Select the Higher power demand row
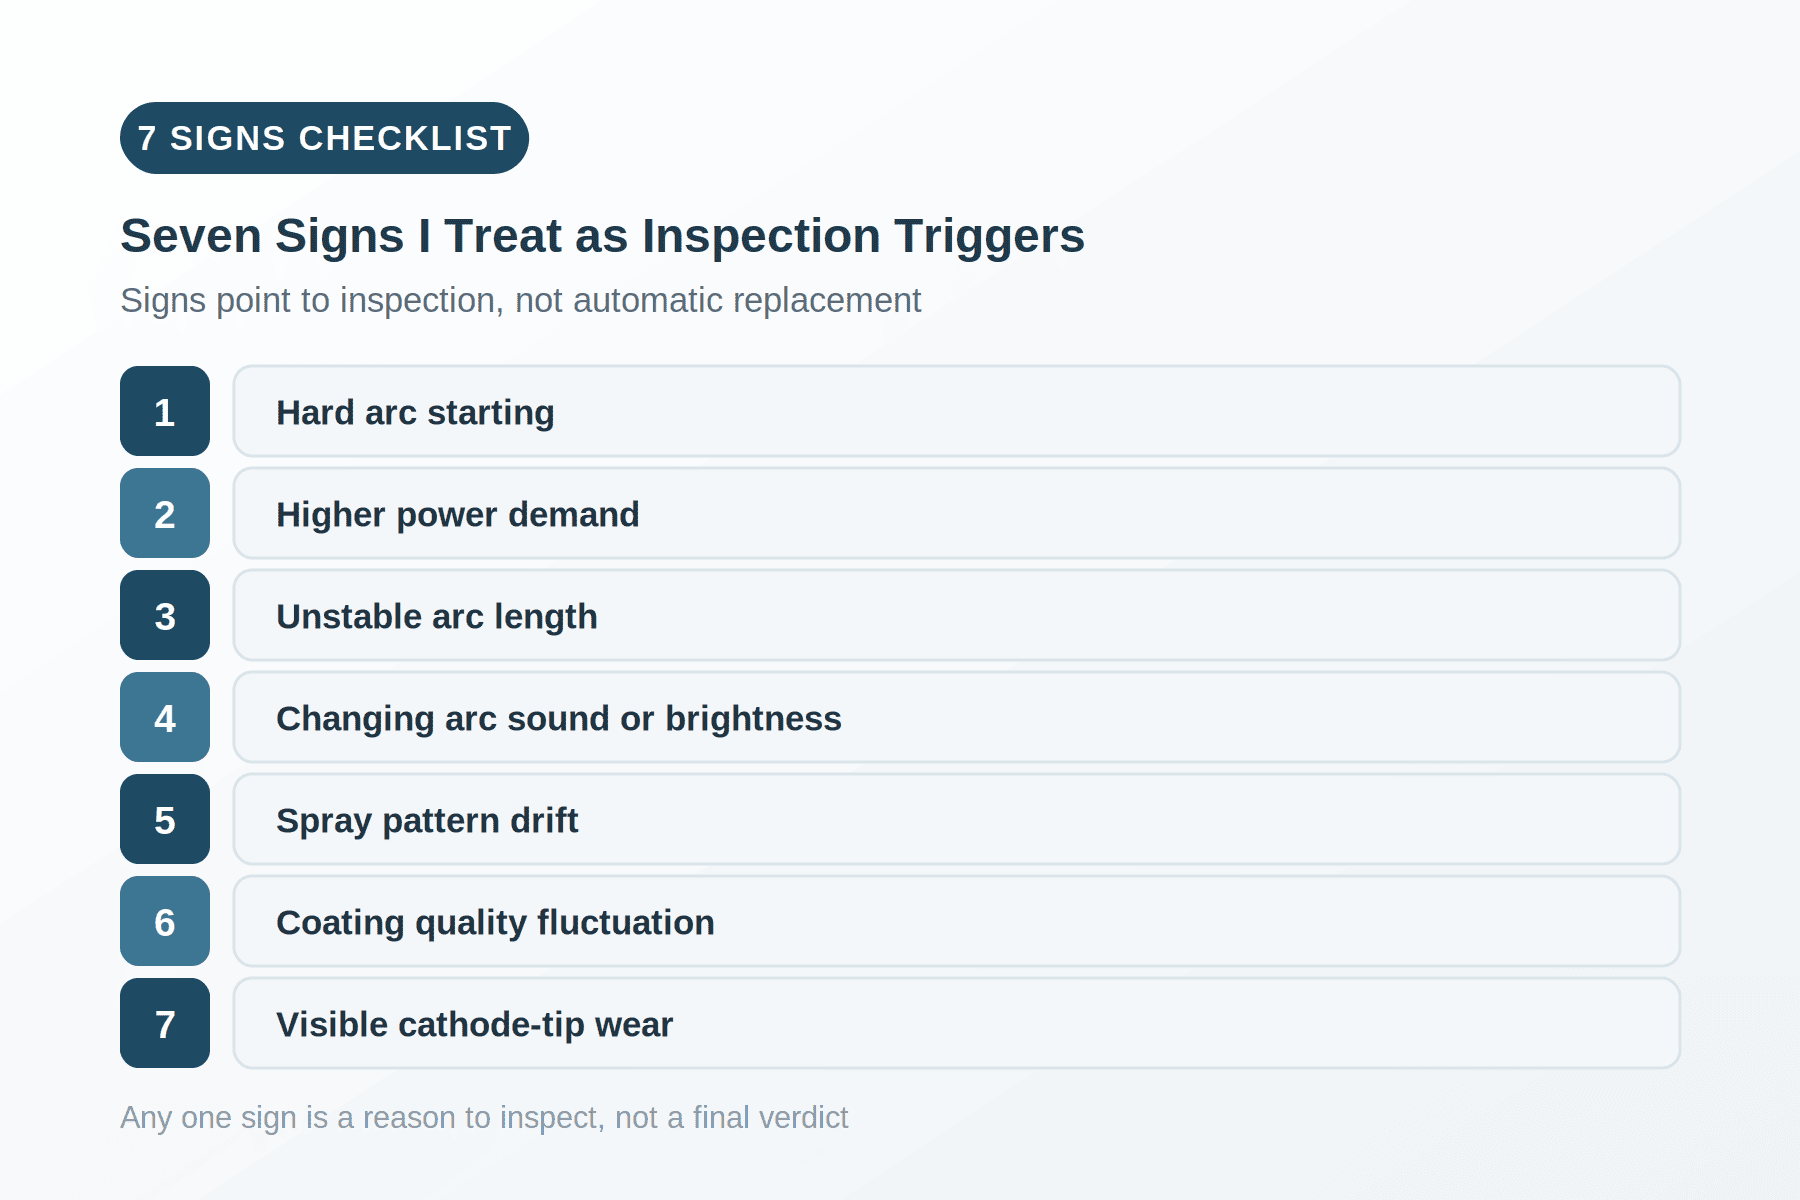 (x=957, y=513)
